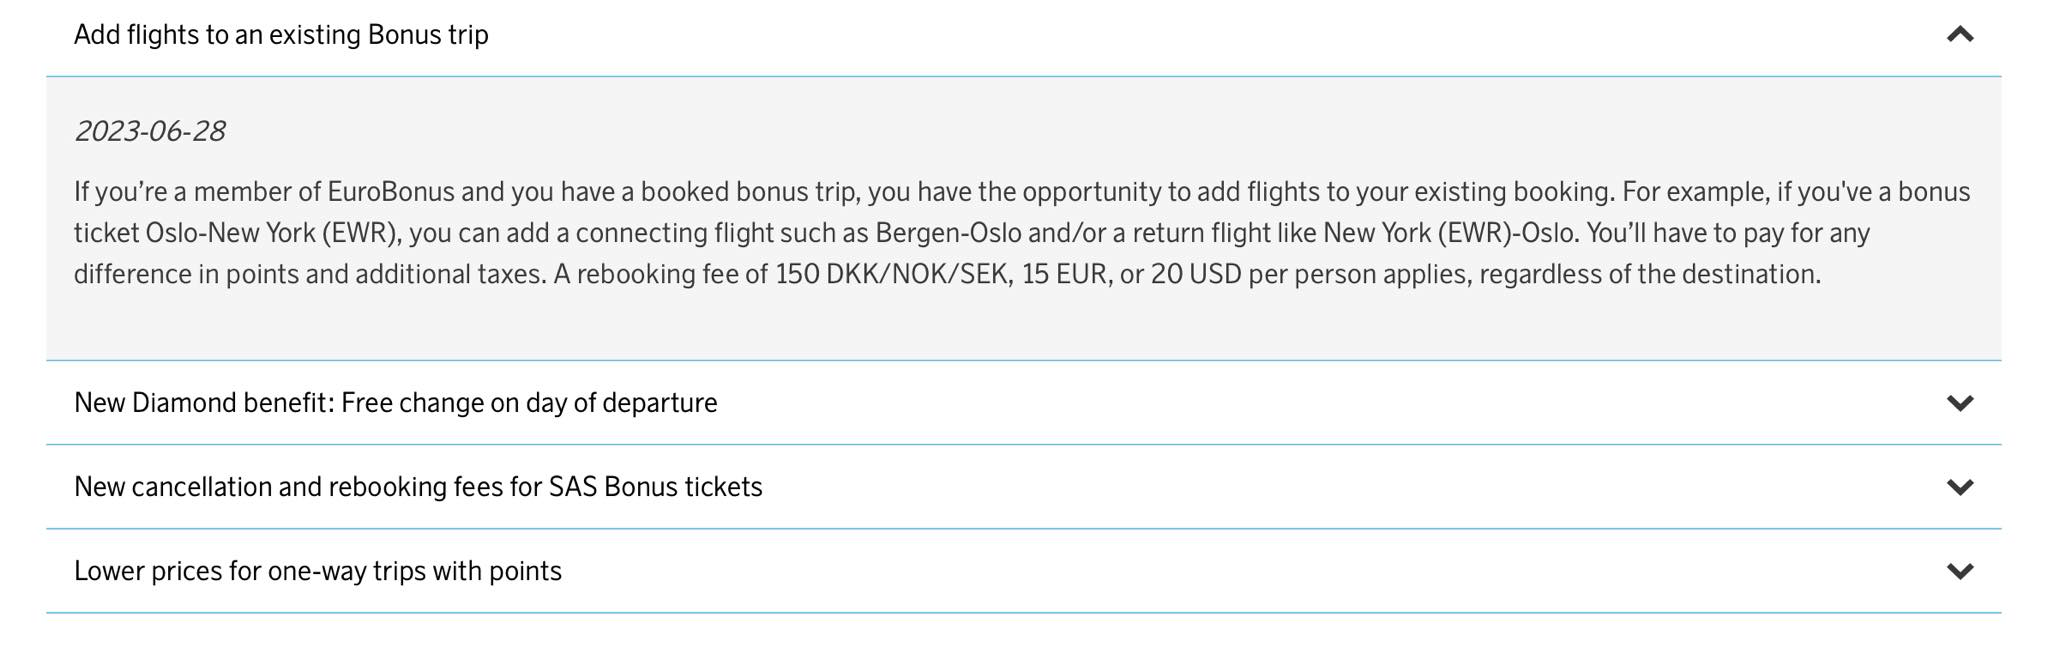The image size is (2048, 648).
Task: Collapse the 'Add flights' section chevron
Action: click(1960, 35)
